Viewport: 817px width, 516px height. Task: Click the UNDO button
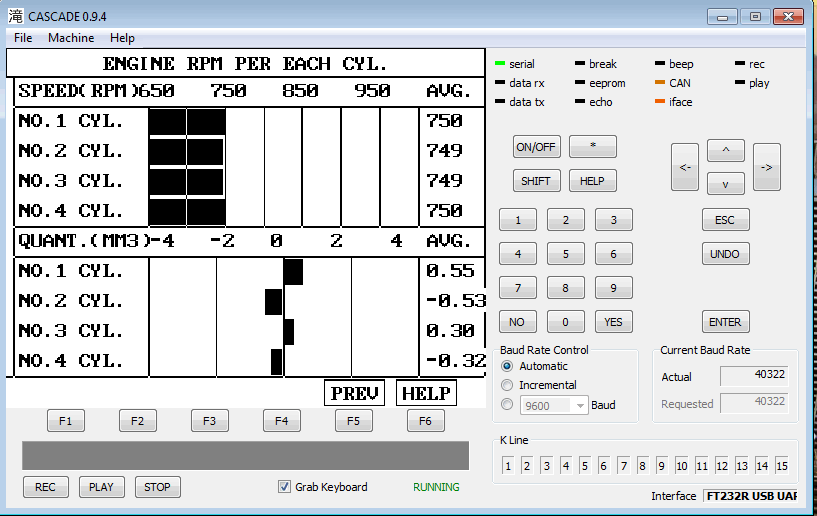725,254
